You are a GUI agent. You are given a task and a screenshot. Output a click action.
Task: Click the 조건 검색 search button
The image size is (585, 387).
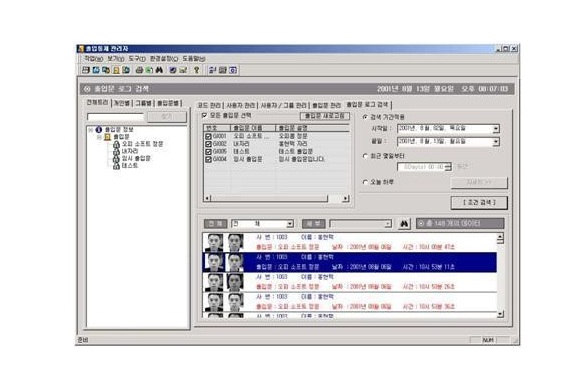click(x=479, y=202)
